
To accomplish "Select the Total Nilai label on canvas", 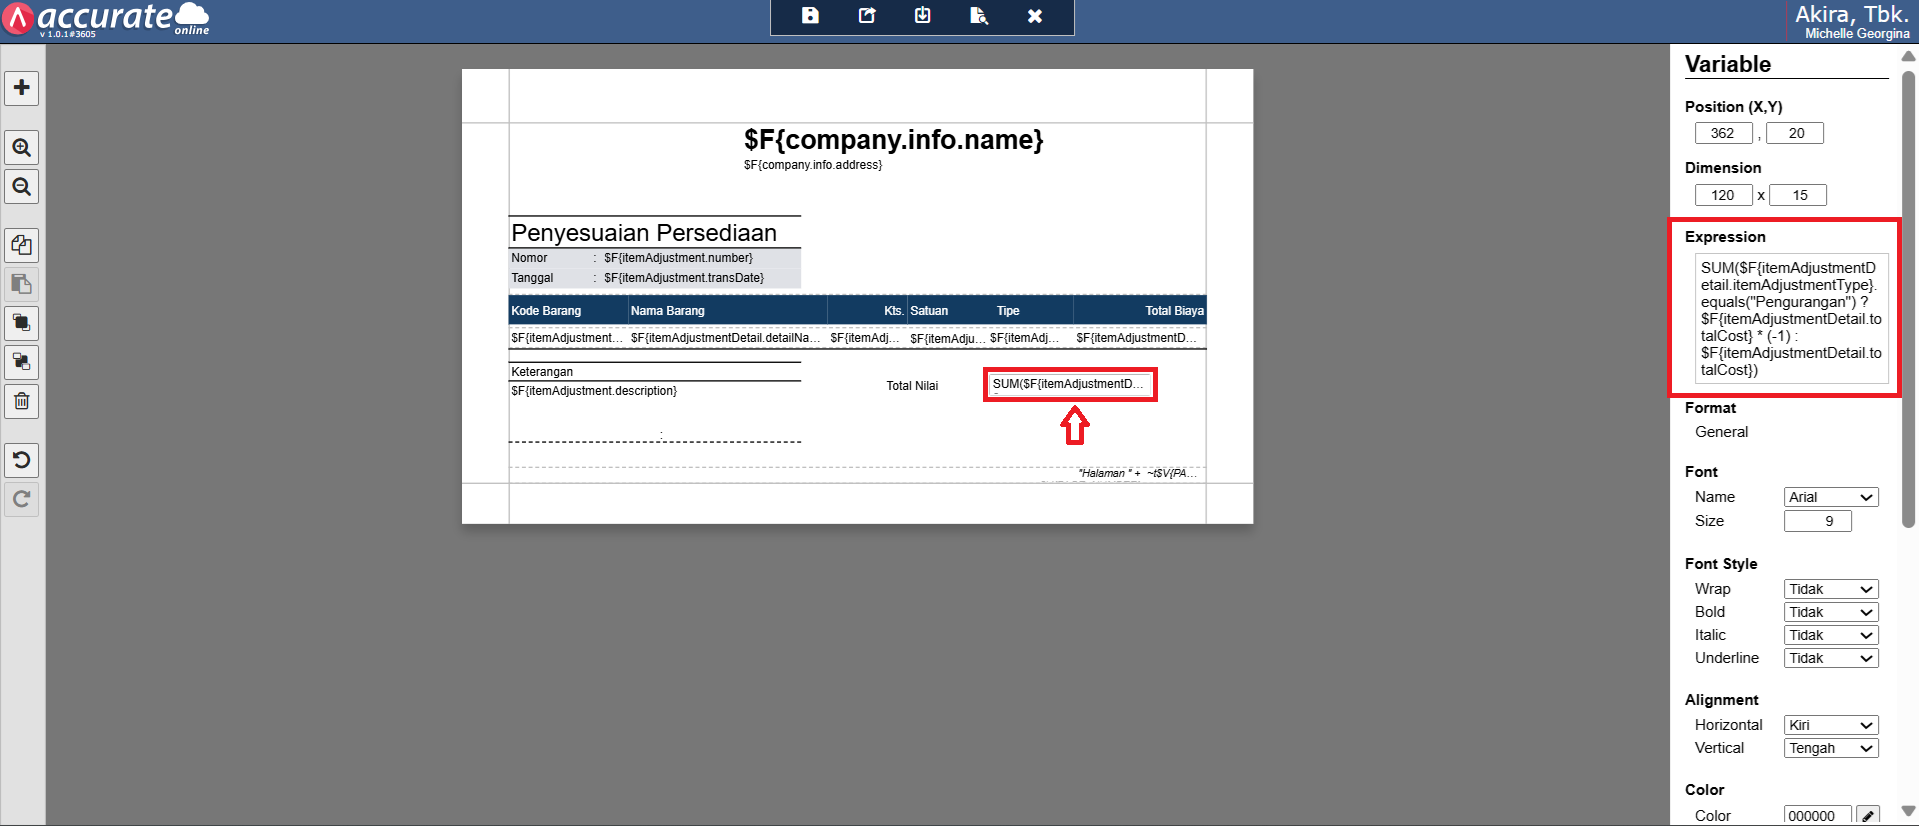I will coord(912,386).
